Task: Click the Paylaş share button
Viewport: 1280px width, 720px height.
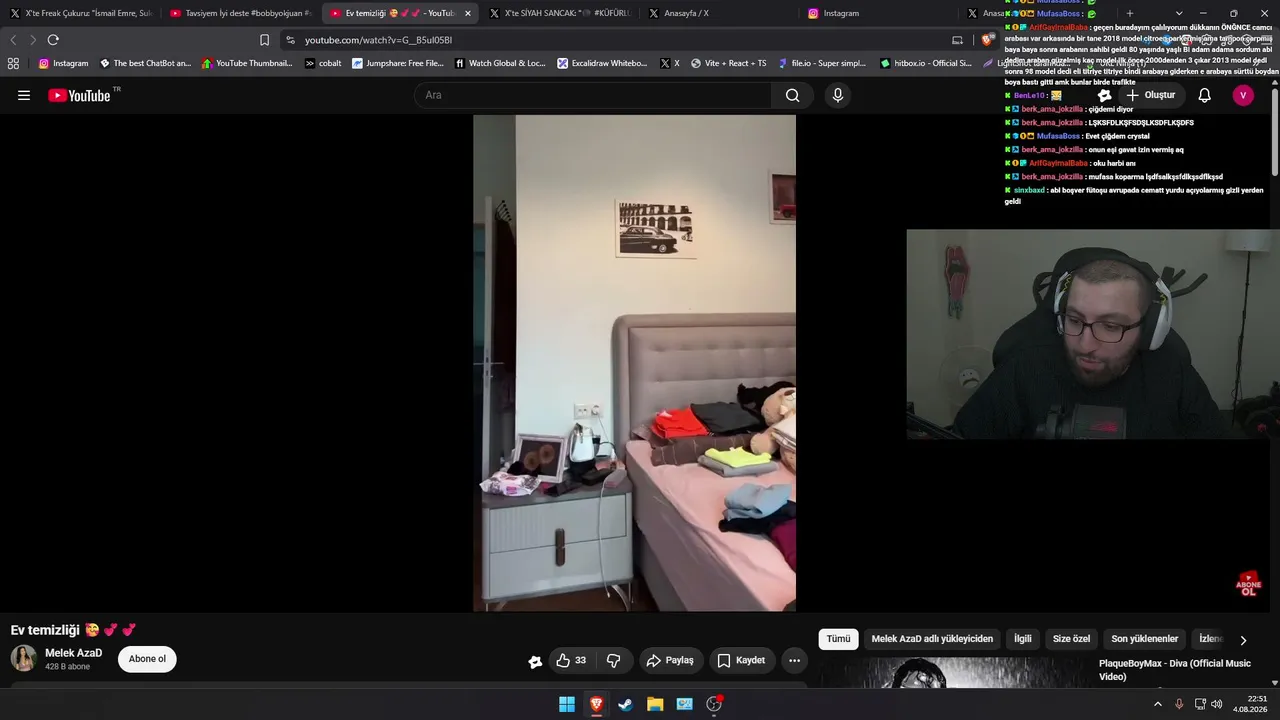Action: [x=670, y=660]
